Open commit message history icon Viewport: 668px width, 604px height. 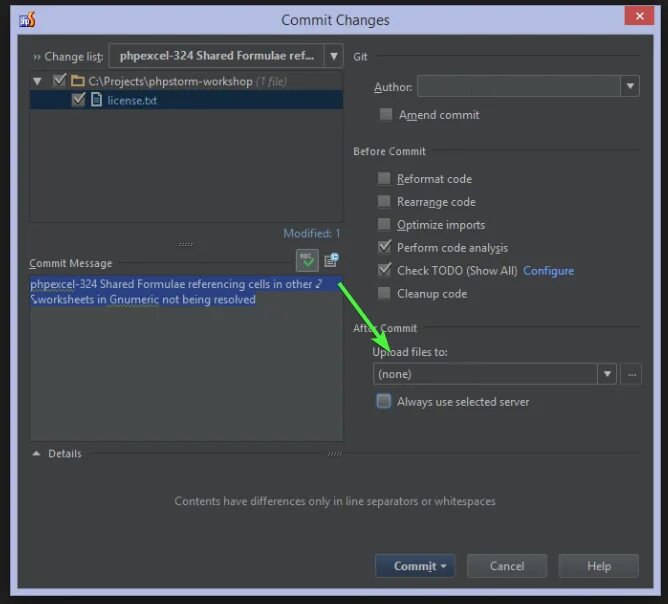[x=331, y=259]
